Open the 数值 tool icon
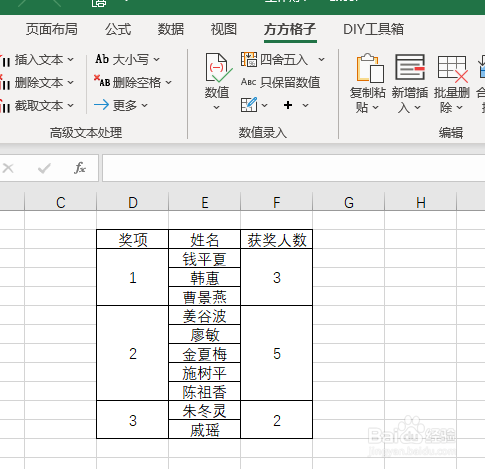485x469 pixels. 218,68
